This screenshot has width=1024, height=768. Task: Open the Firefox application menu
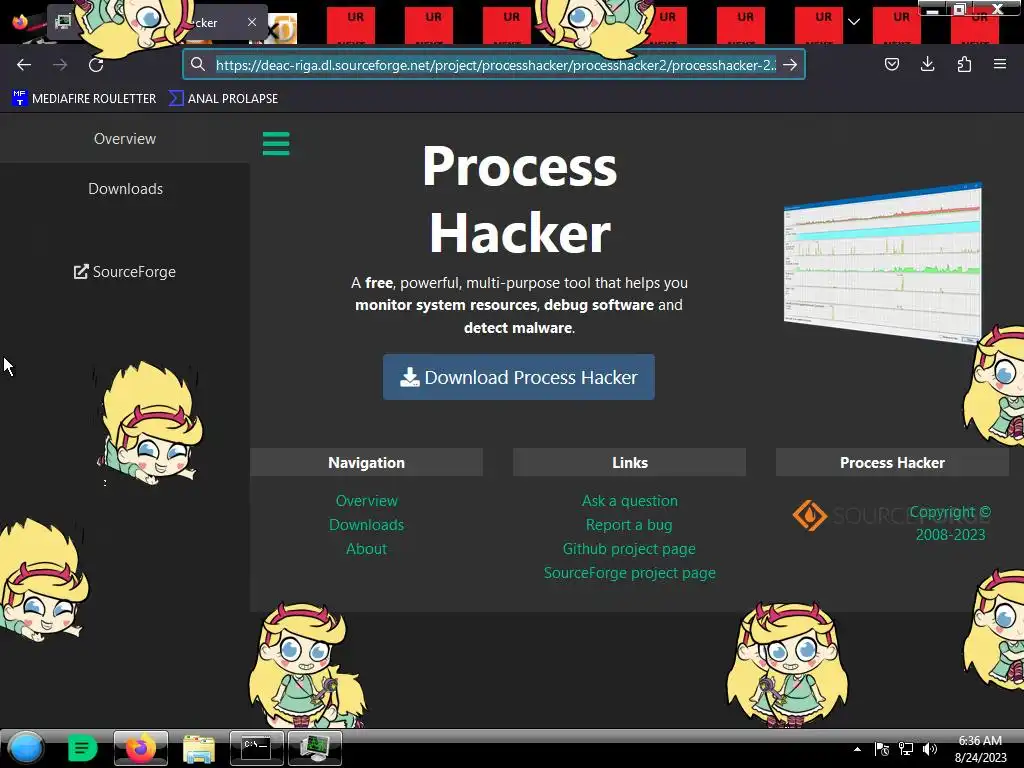(x=1000, y=64)
